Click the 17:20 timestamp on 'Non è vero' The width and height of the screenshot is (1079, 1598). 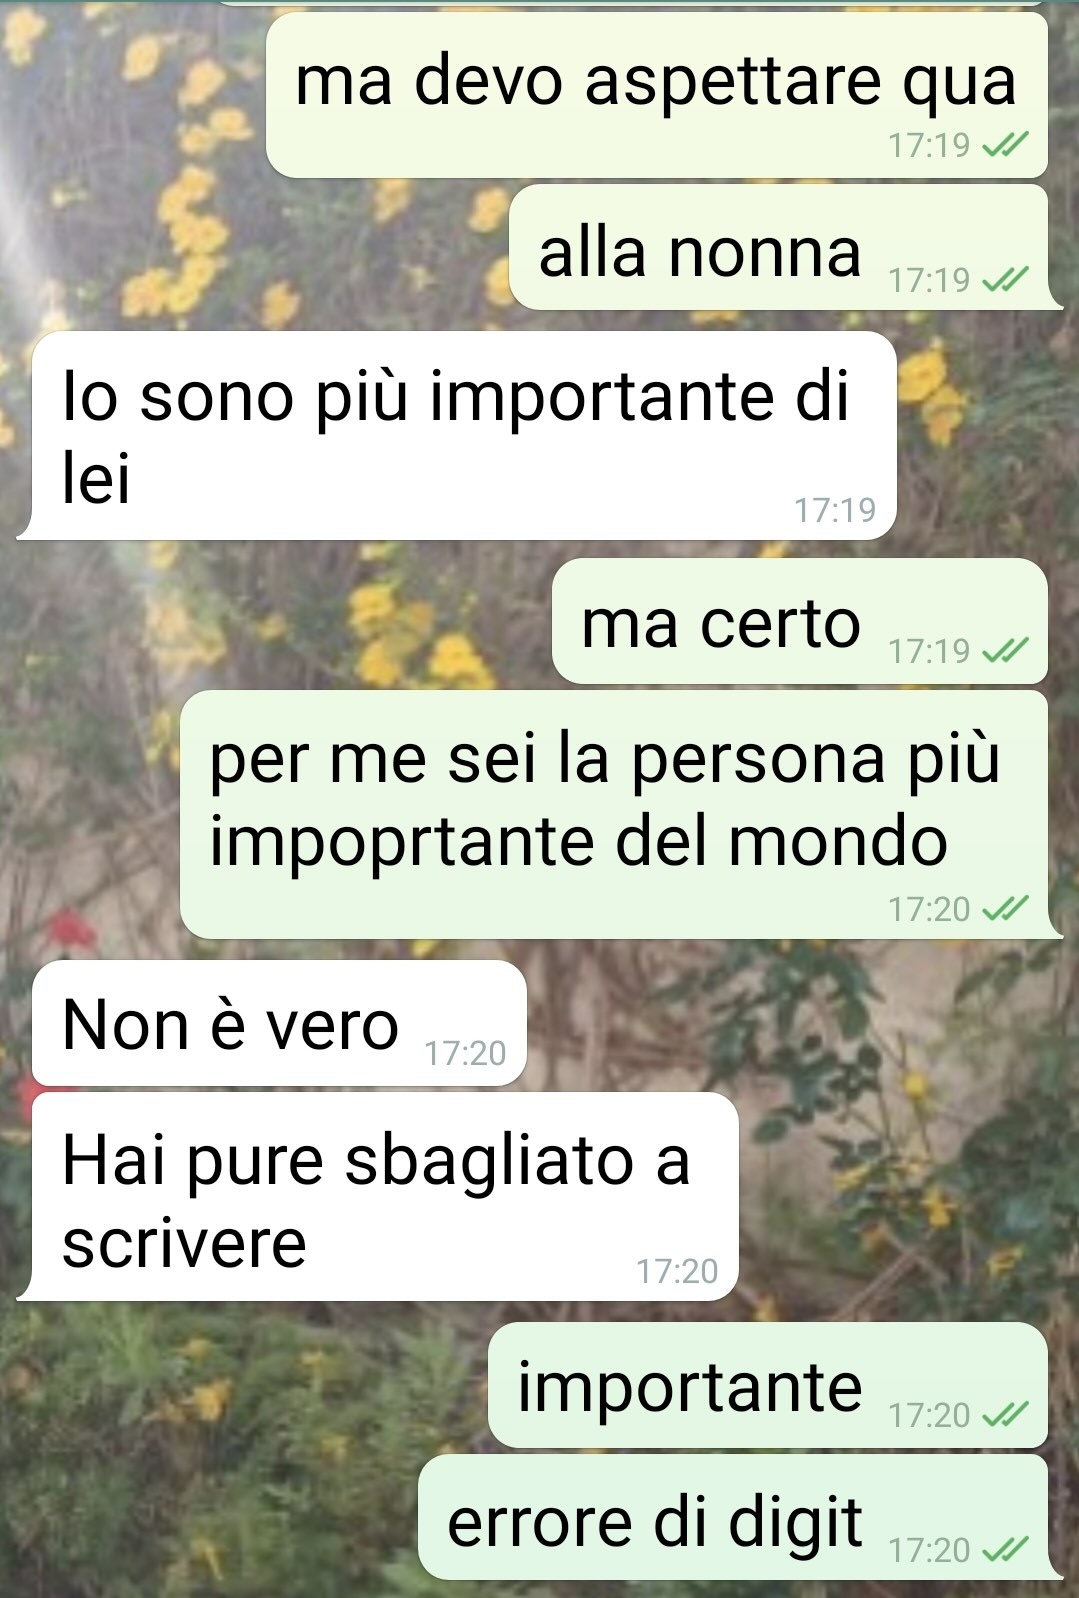point(465,1053)
